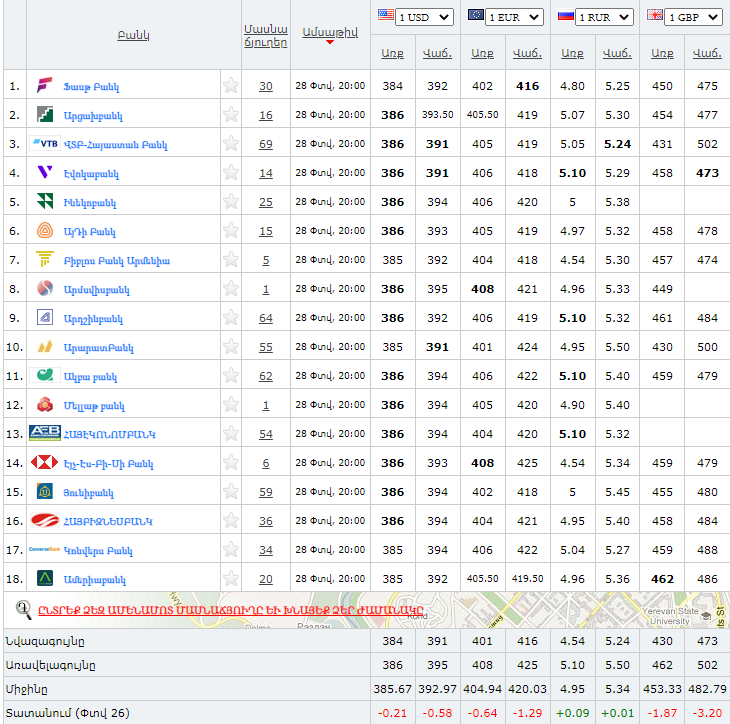This screenshot has height=724, width=730.
Task: Toggle favorite star for row 14 HSBC
Action: pyautogui.click(x=230, y=462)
